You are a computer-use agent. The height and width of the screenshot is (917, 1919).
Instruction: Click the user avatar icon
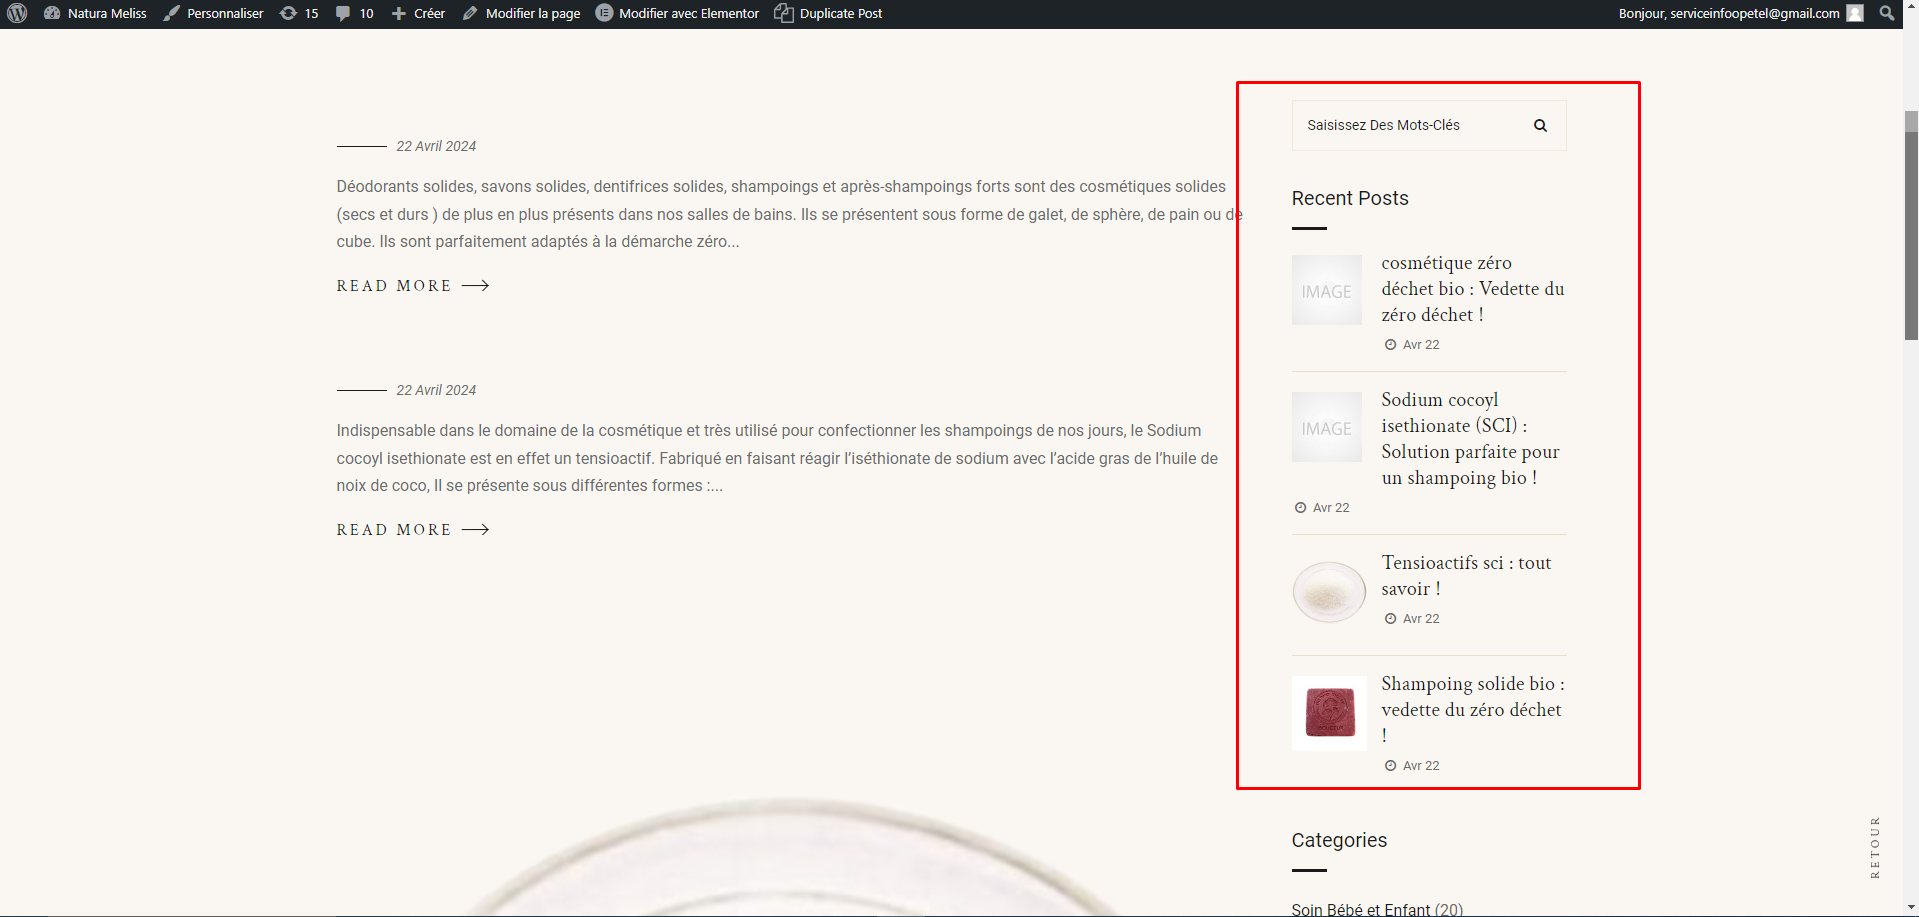(x=1855, y=13)
